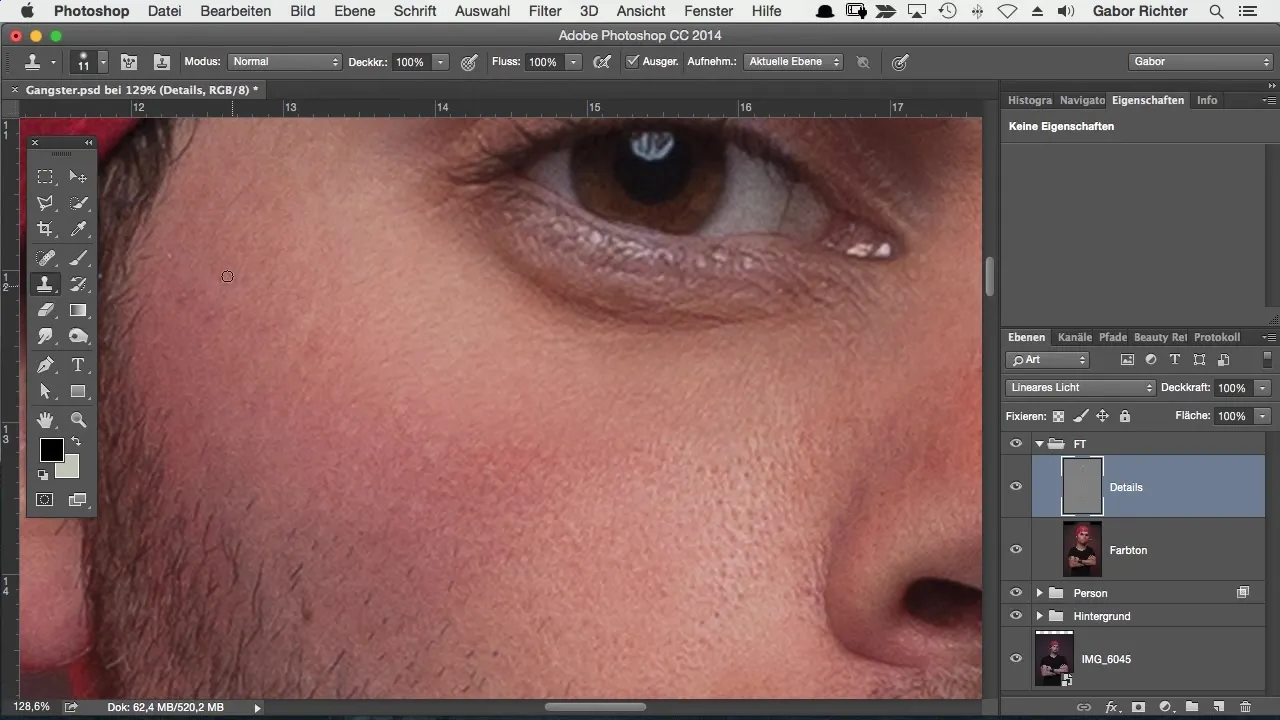This screenshot has height=720, width=1280.
Task: Select the Hand tool
Action: [45, 420]
